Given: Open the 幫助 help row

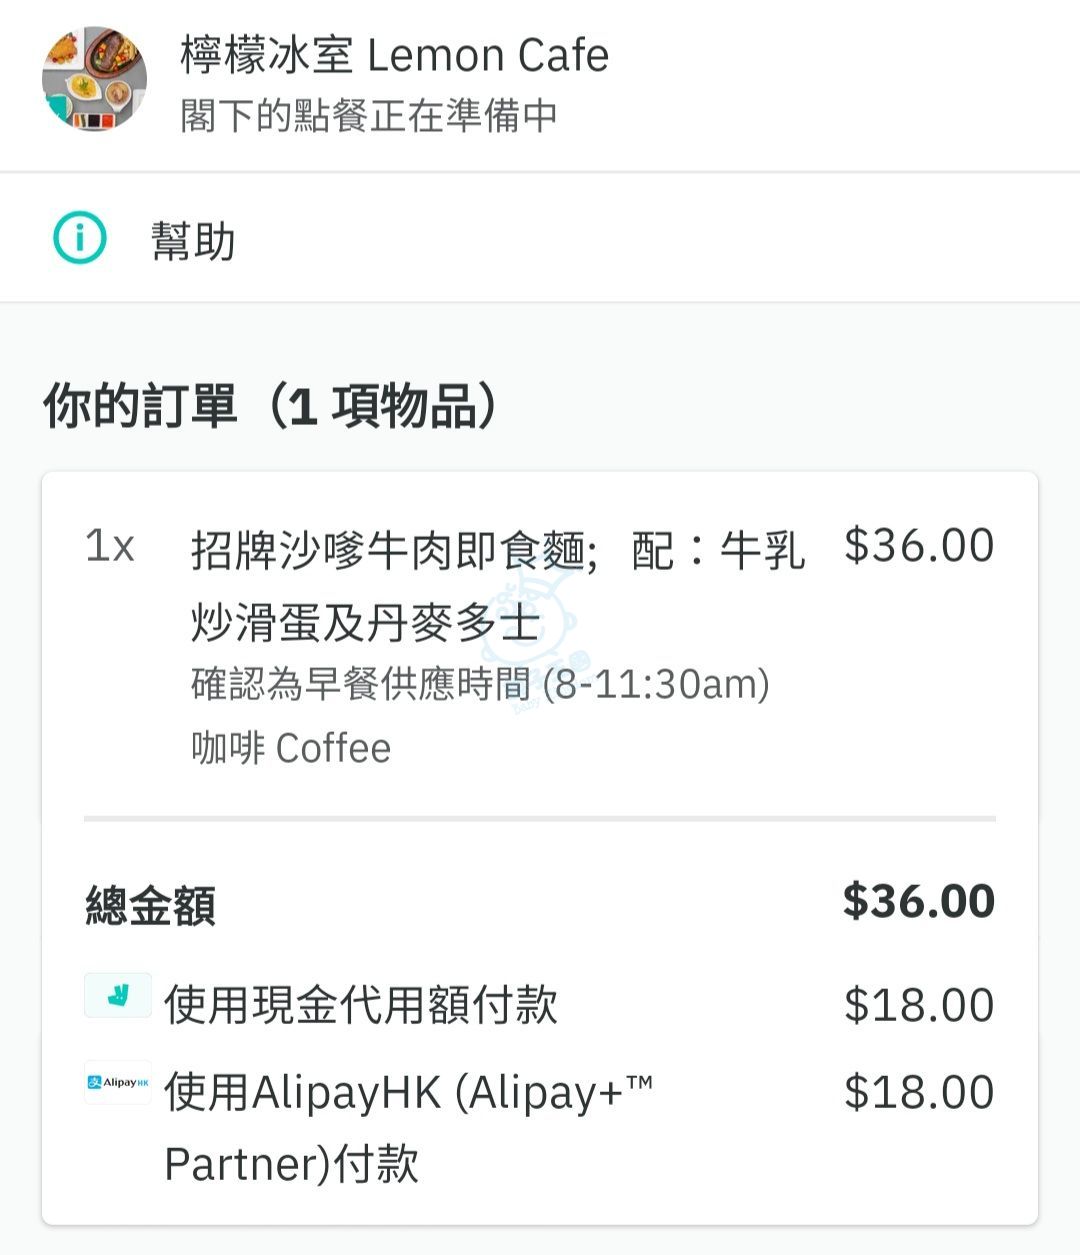Looking at the screenshot, I should click(x=540, y=239).
